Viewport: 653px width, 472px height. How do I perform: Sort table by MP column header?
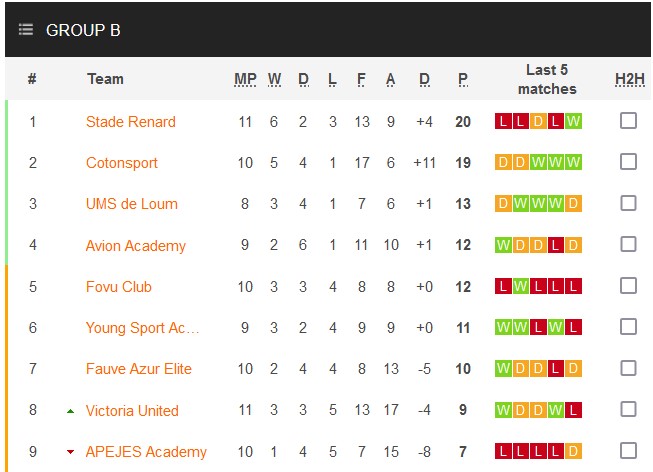click(x=245, y=79)
